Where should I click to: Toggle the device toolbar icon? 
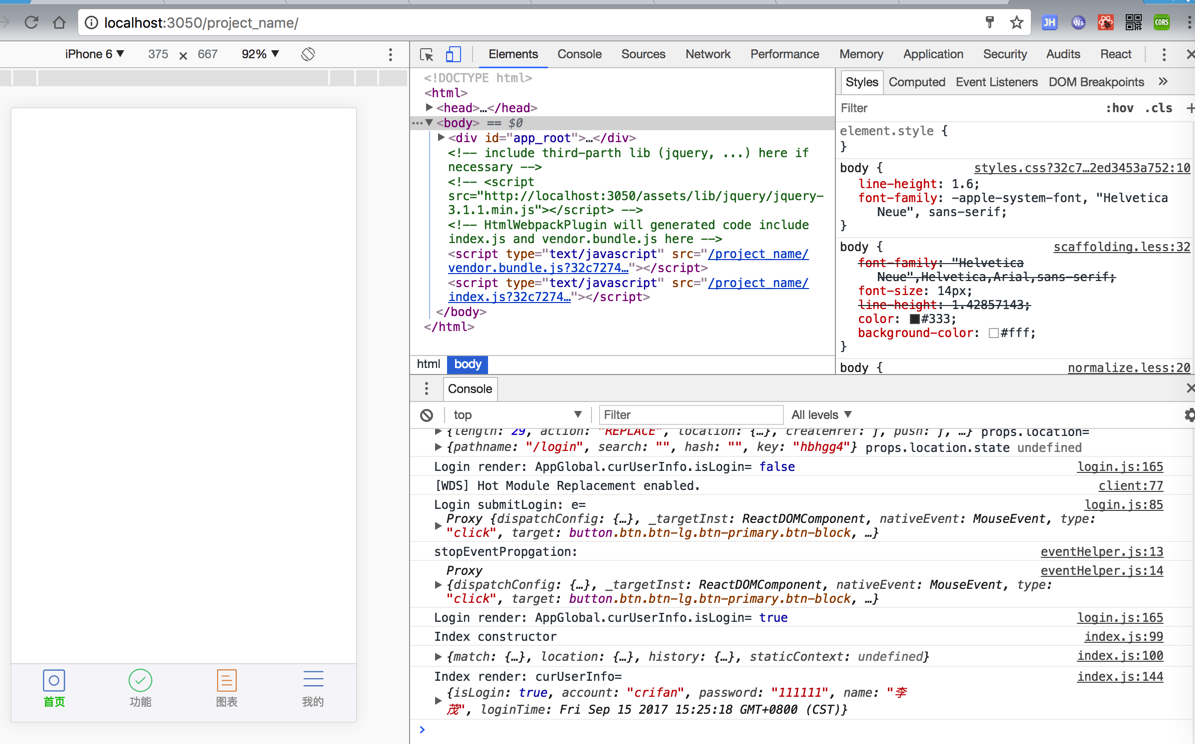coord(453,55)
